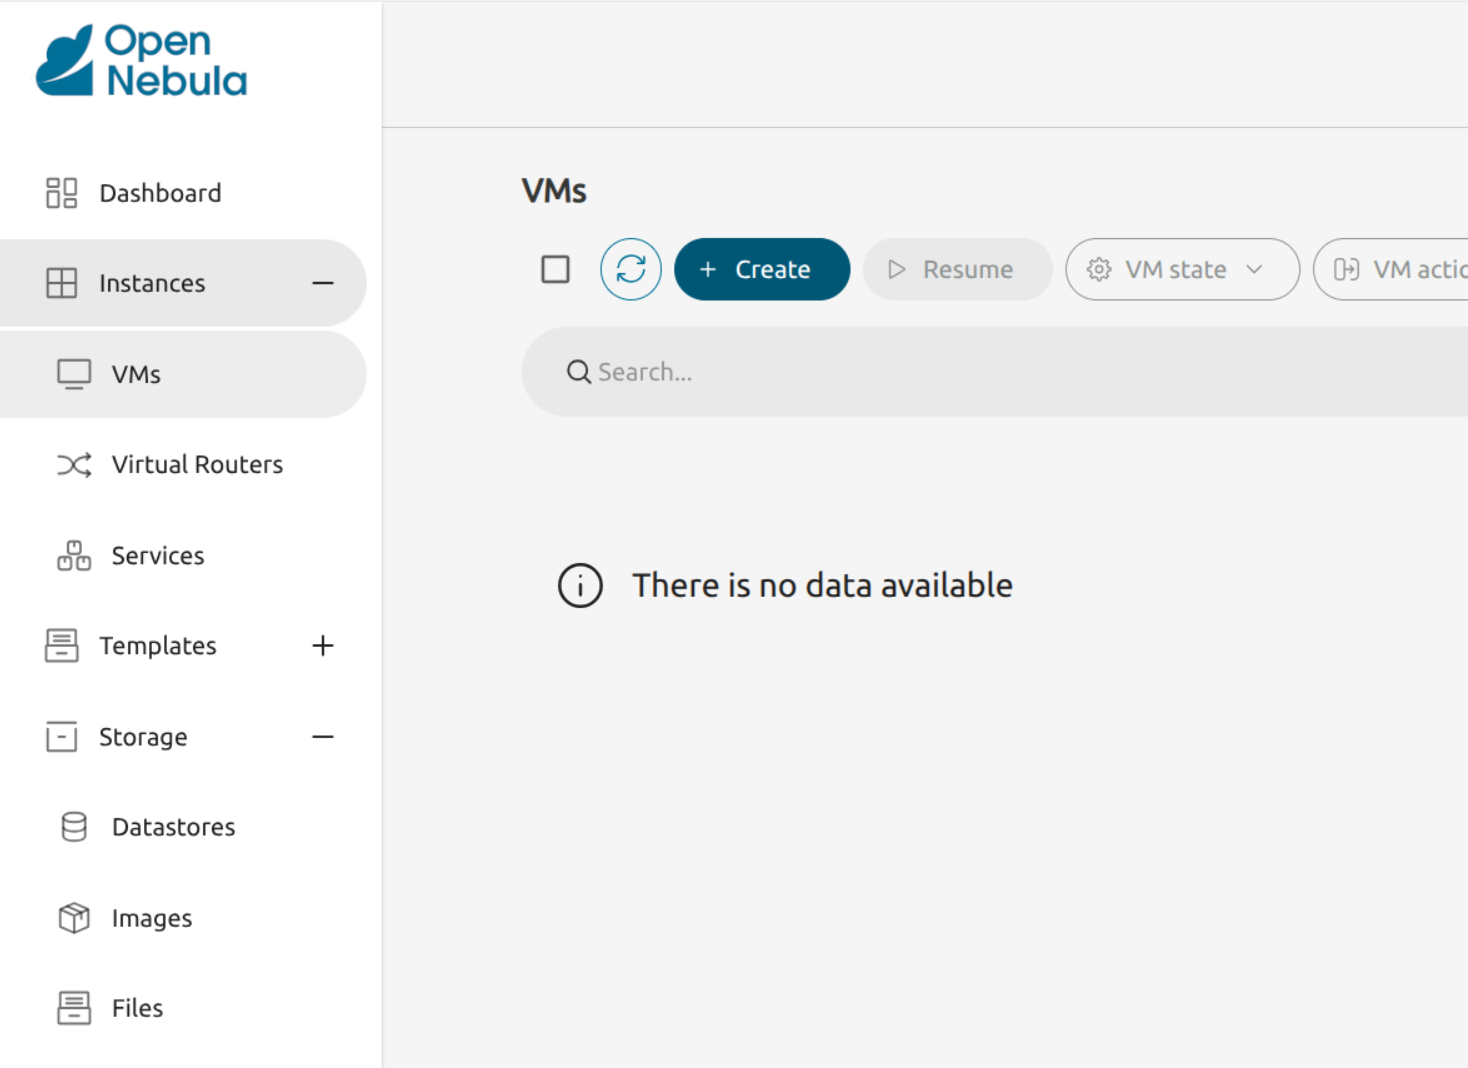Screen dimensions: 1468x1068
Task: Click the VMs monitor icon in sidebar
Action: [74, 374]
